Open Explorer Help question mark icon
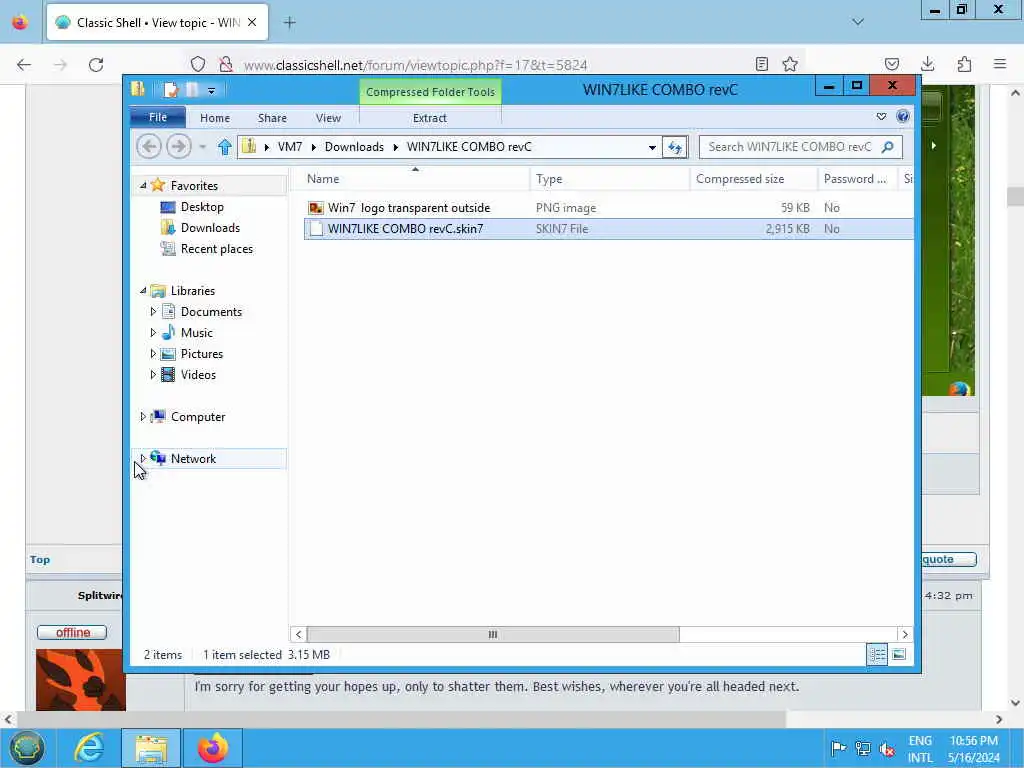 [x=903, y=116]
